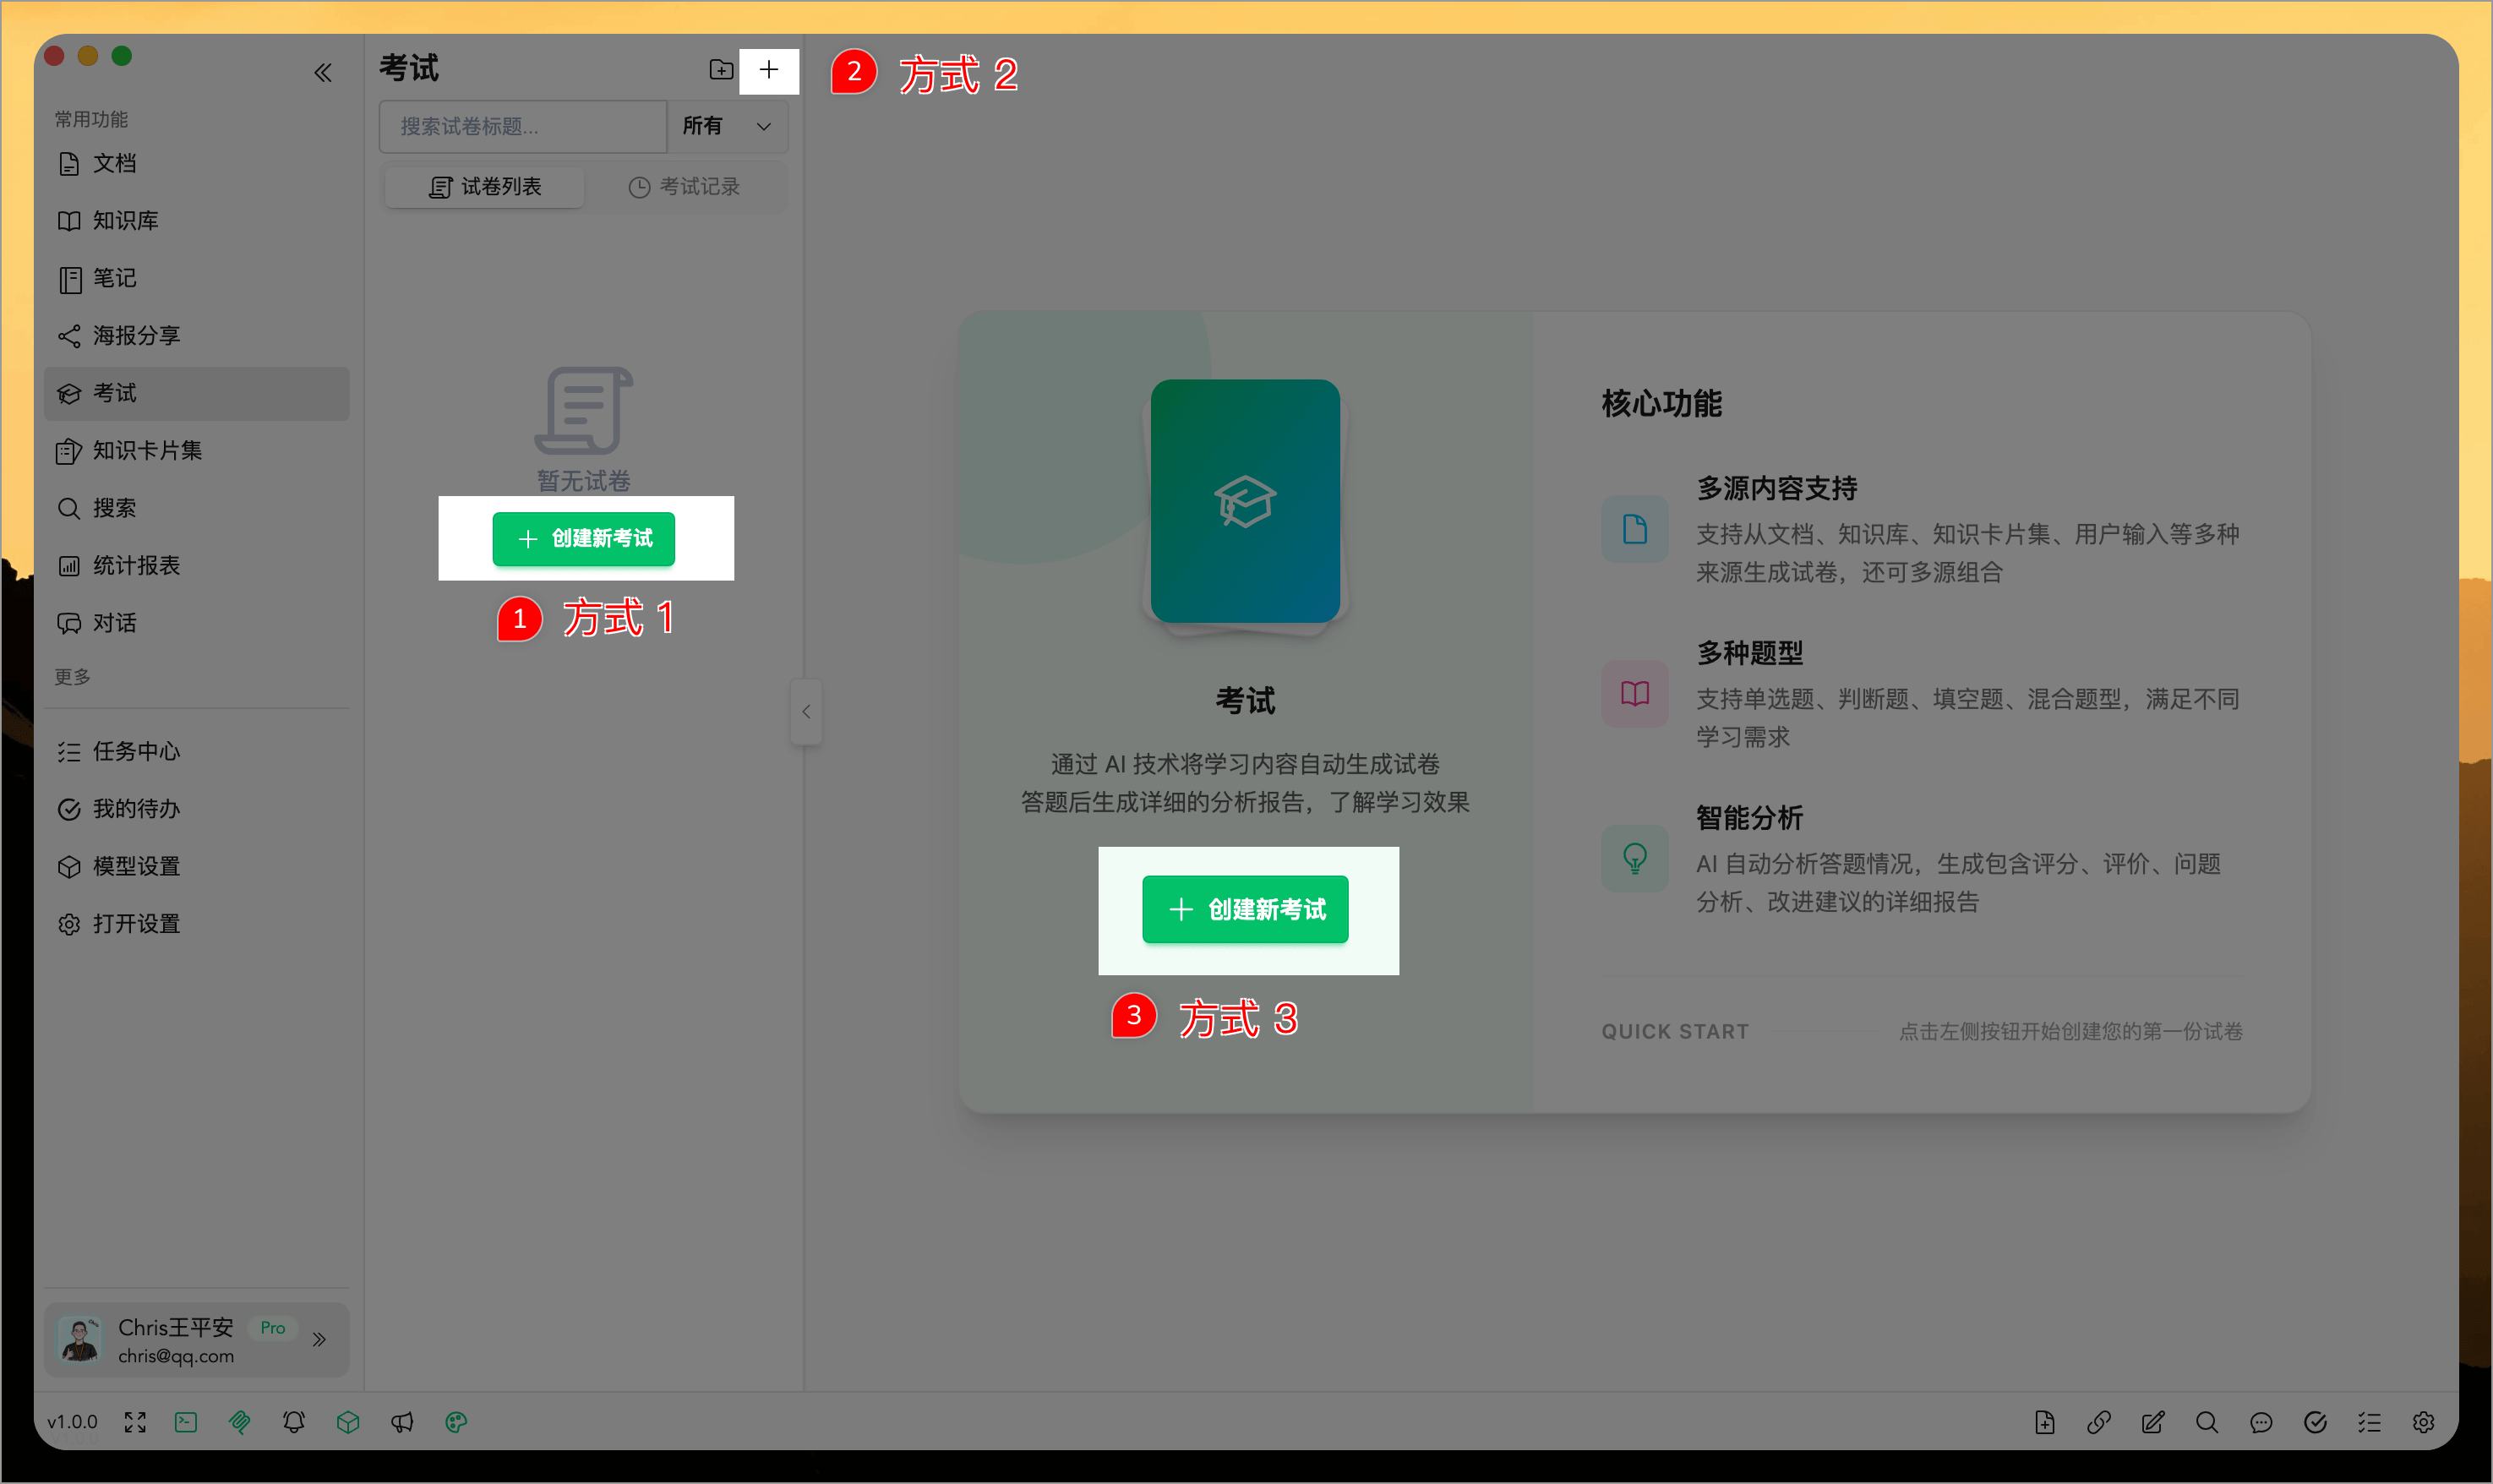Viewport: 2493px width, 1484px height.
Task: Open the announcements megaphone in the status bar
Action: [403, 1421]
